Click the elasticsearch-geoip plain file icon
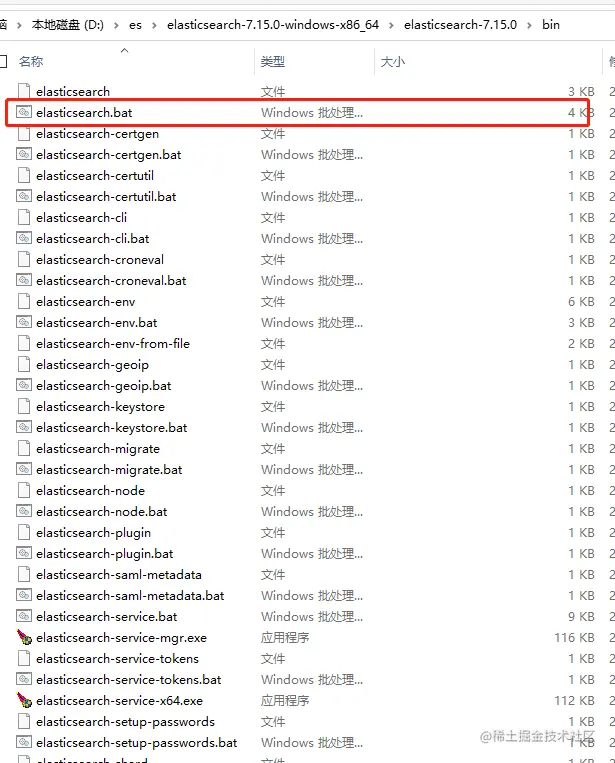 (x=24, y=364)
